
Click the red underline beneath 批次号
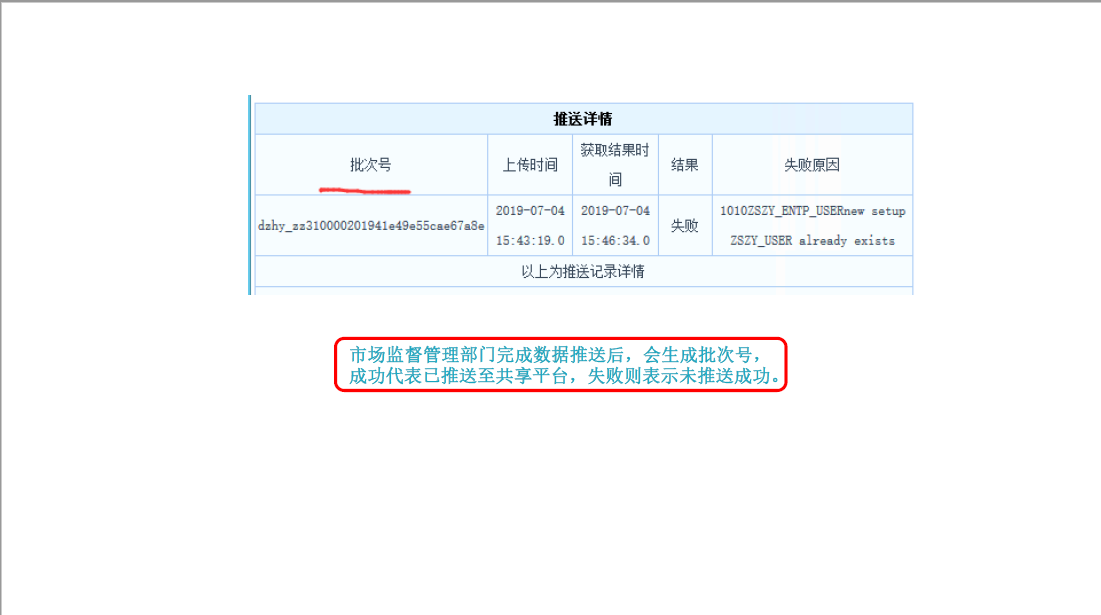point(365,189)
